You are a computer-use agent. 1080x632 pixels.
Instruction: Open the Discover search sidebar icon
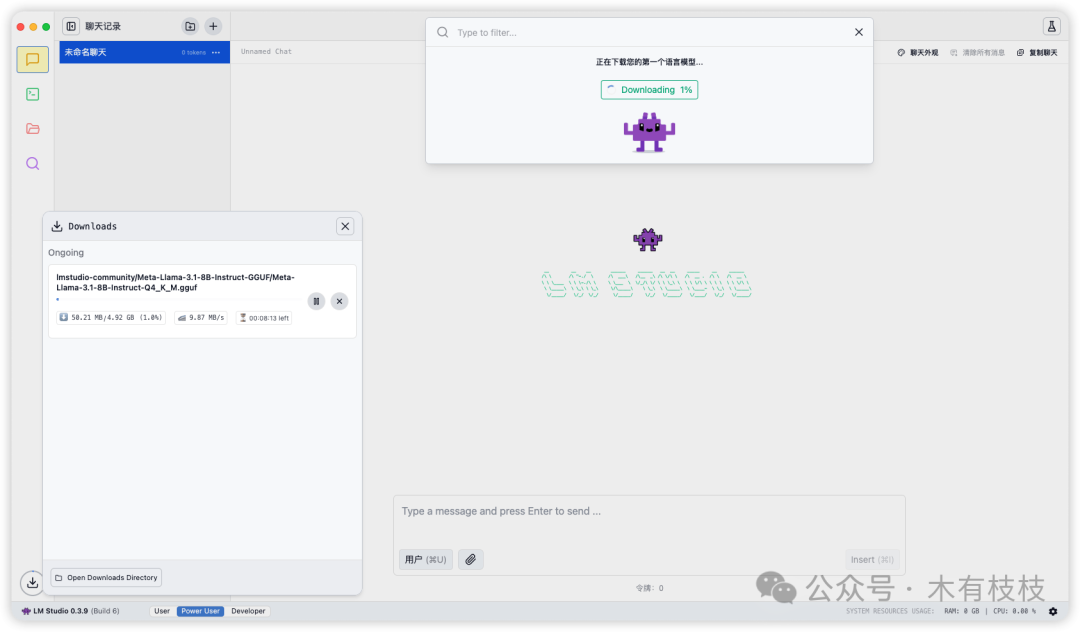32,163
